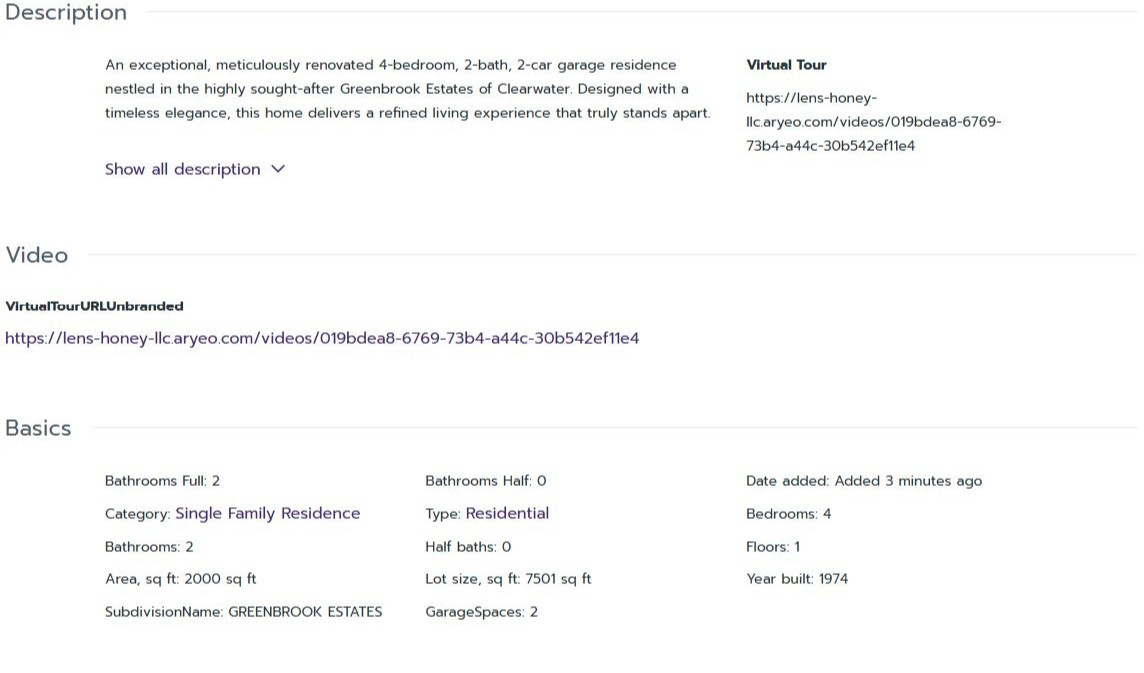Click the Bathrooms Full: 2 detail
The width and height of the screenshot is (1144, 673).
pyautogui.click(x=162, y=481)
